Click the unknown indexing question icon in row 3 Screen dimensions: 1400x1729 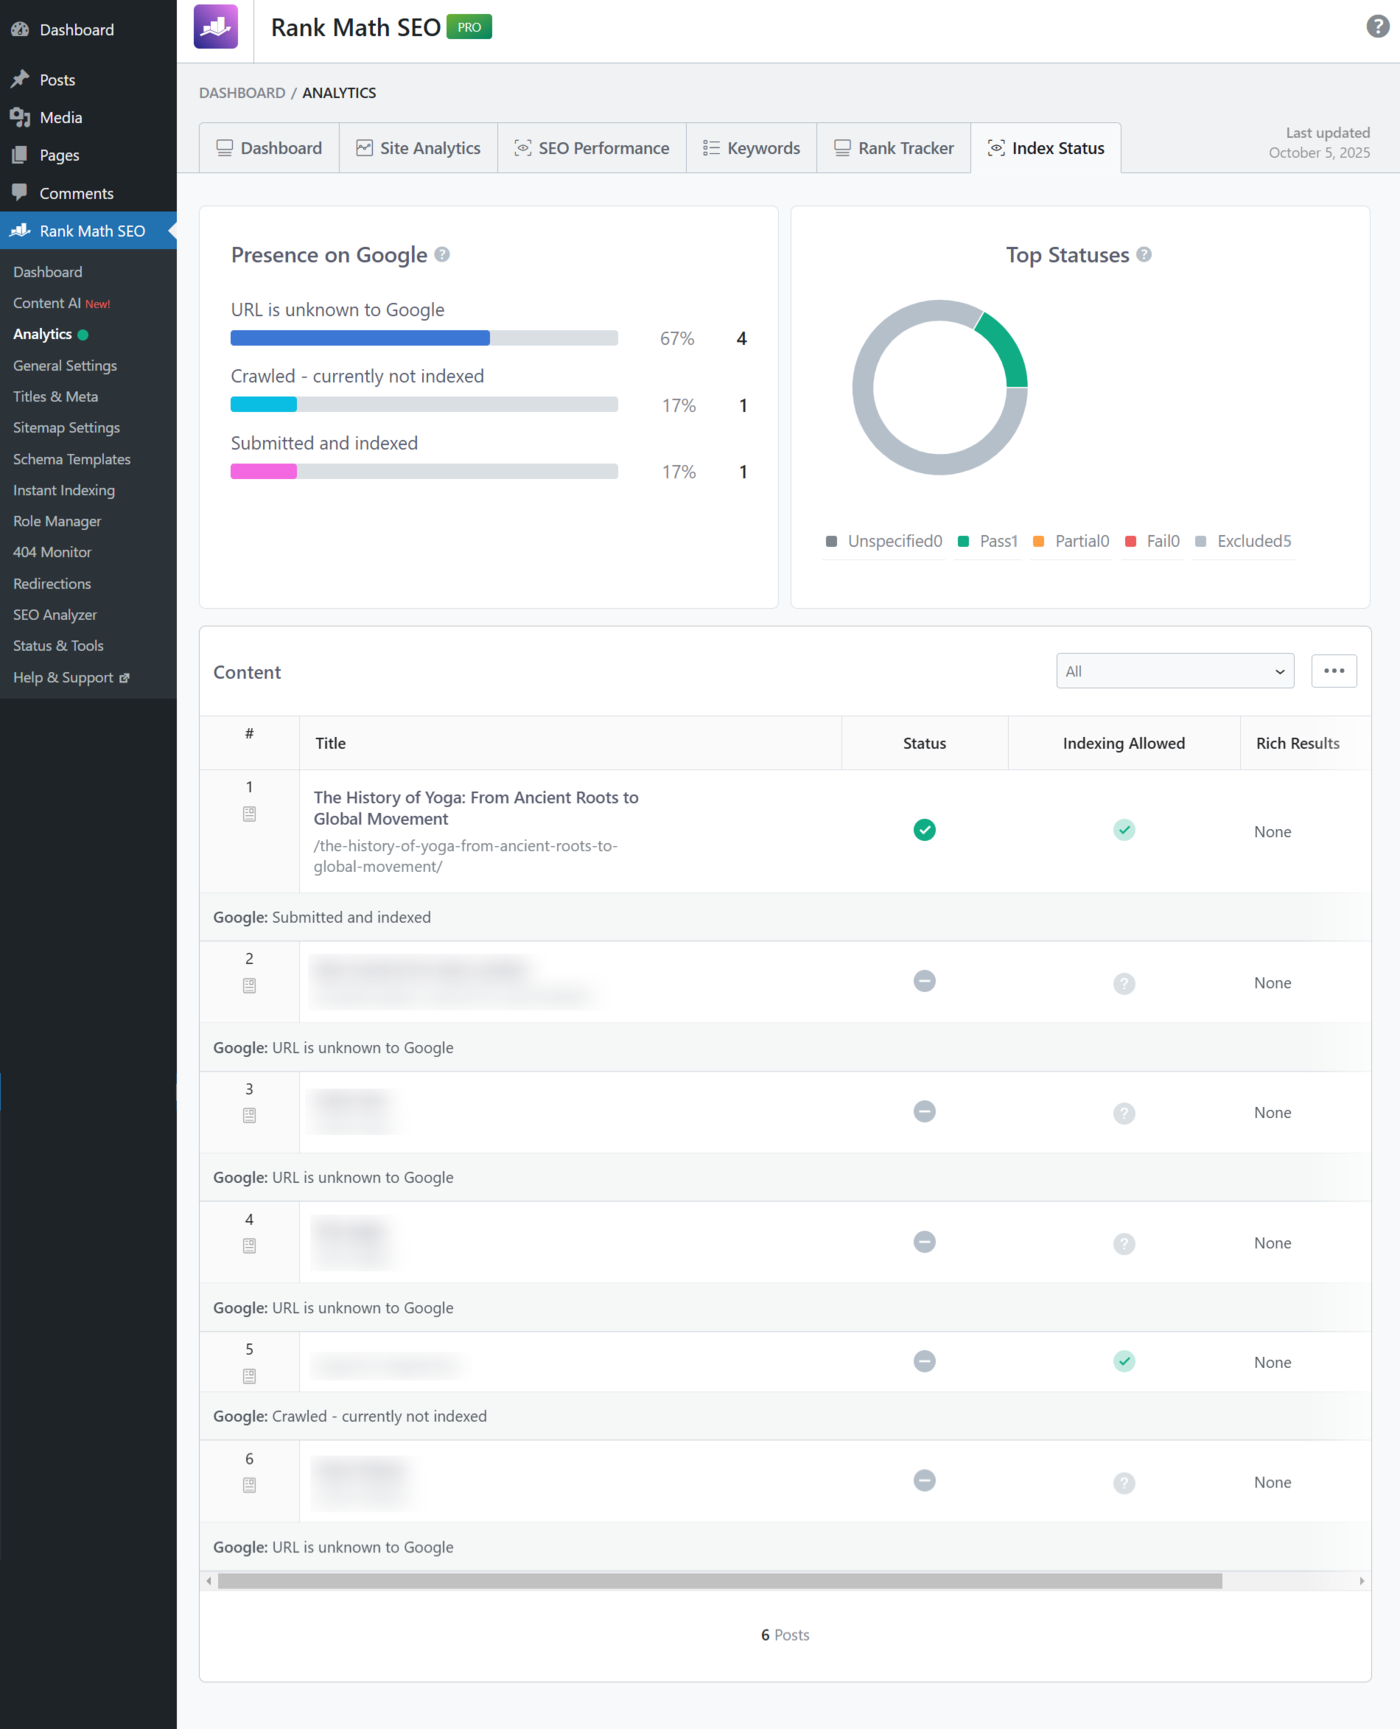click(1124, 1113)
